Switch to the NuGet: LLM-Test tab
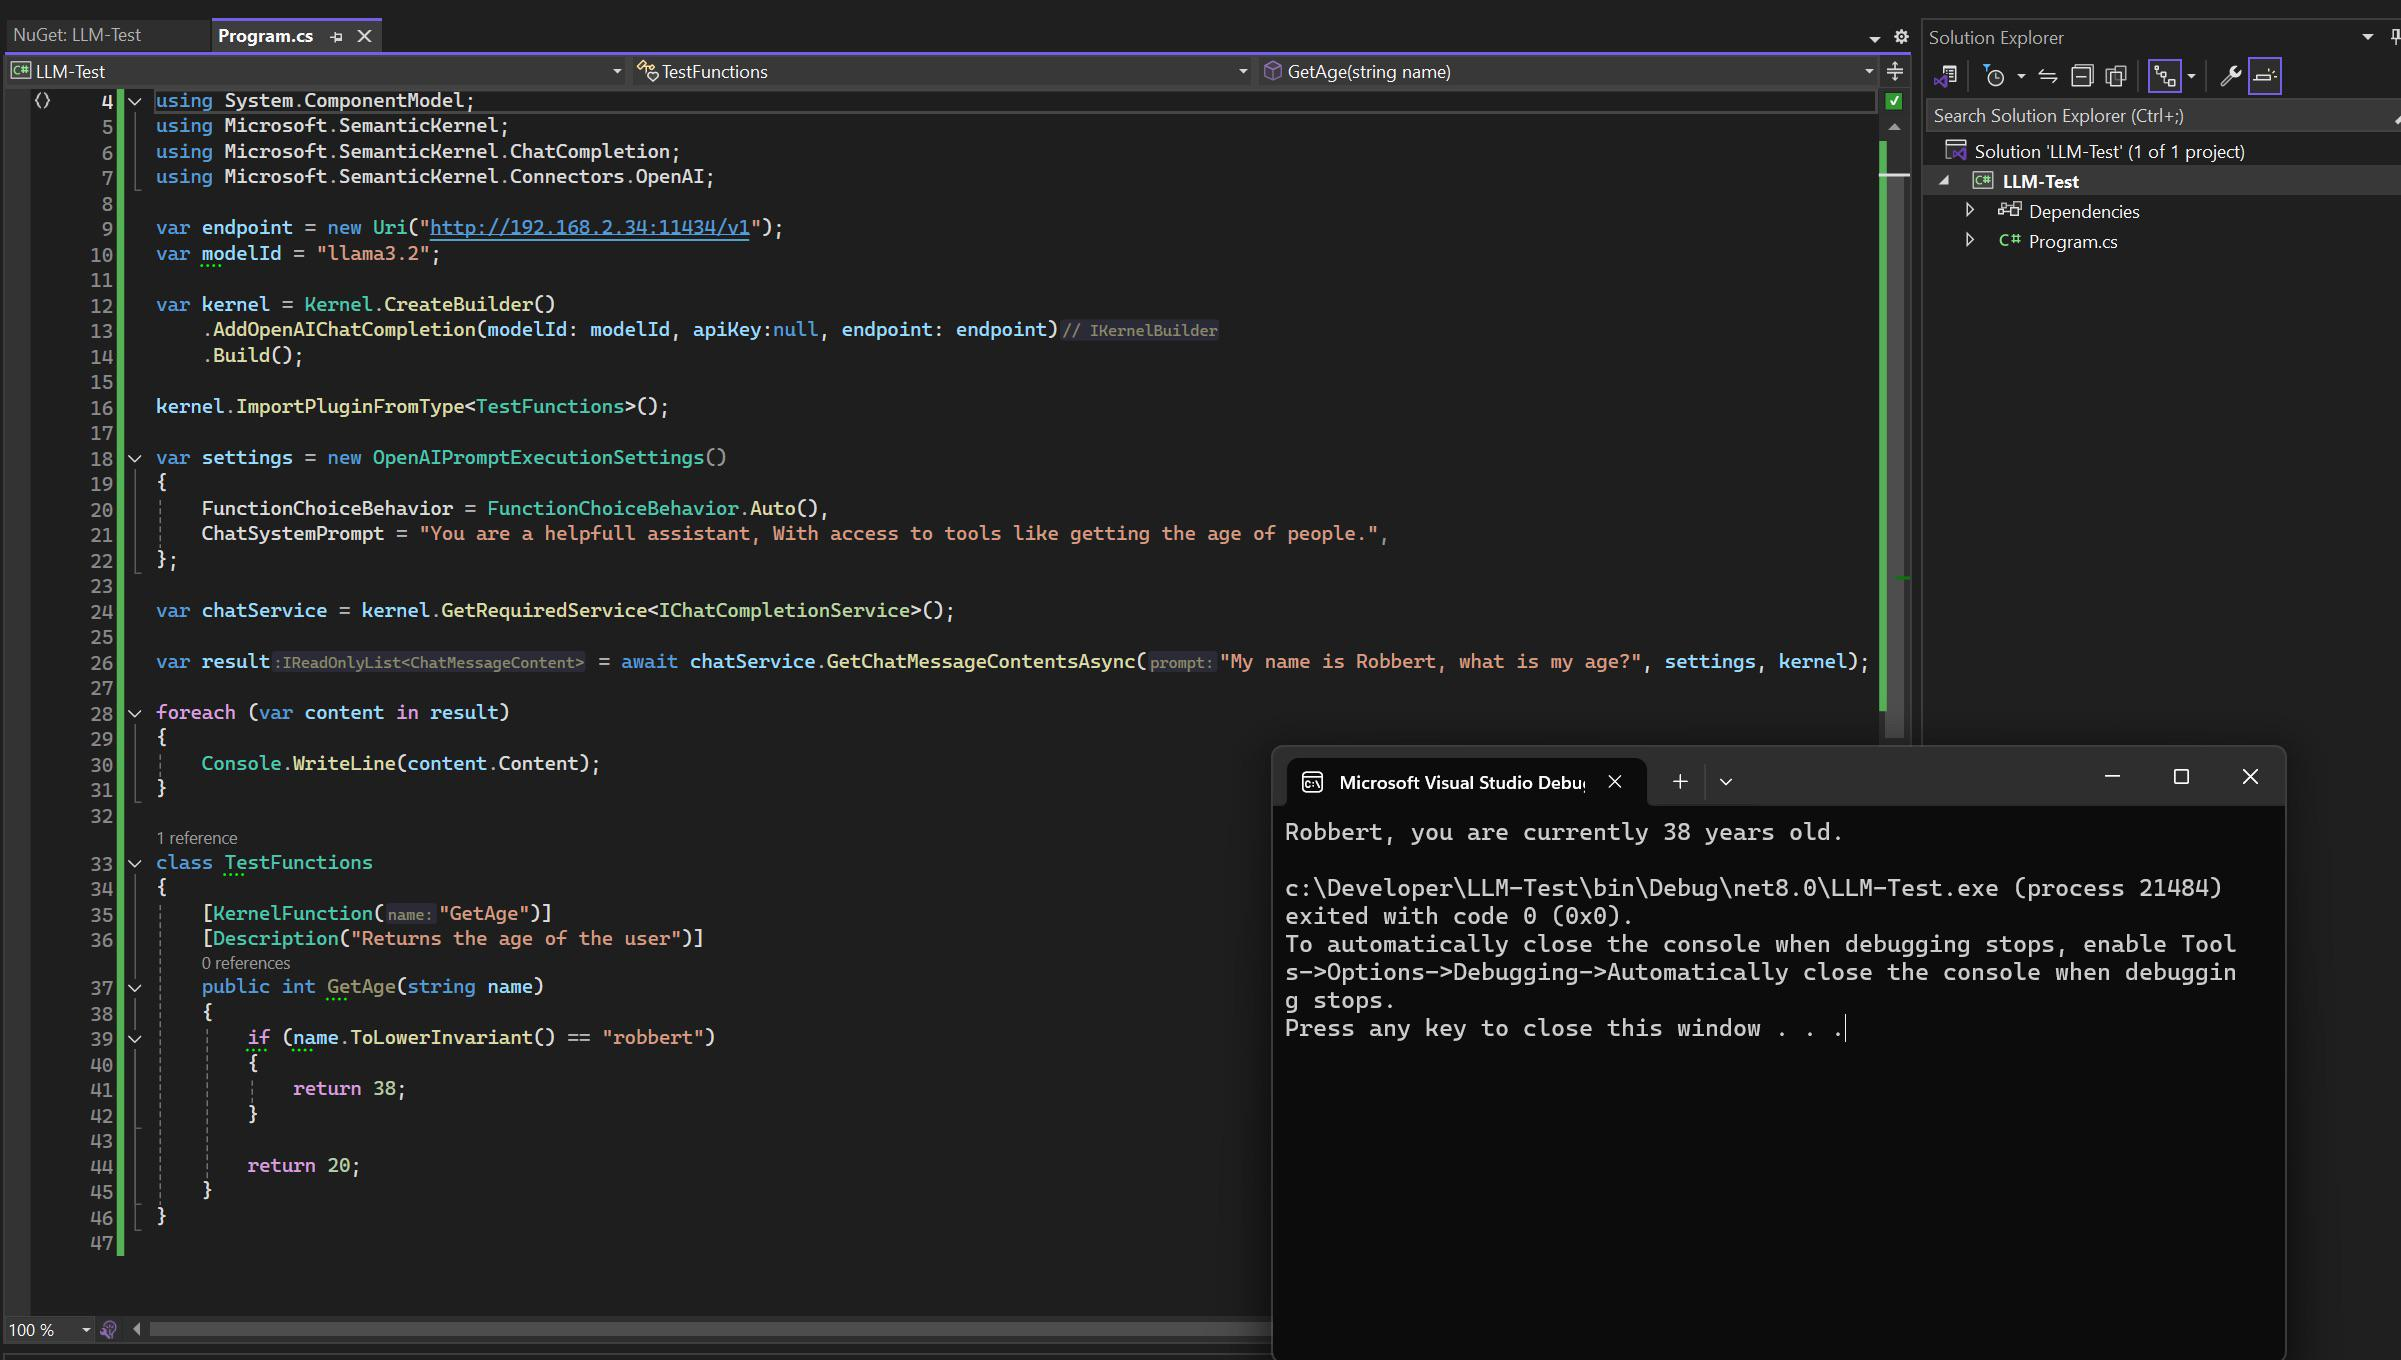 tap(78, 35)
